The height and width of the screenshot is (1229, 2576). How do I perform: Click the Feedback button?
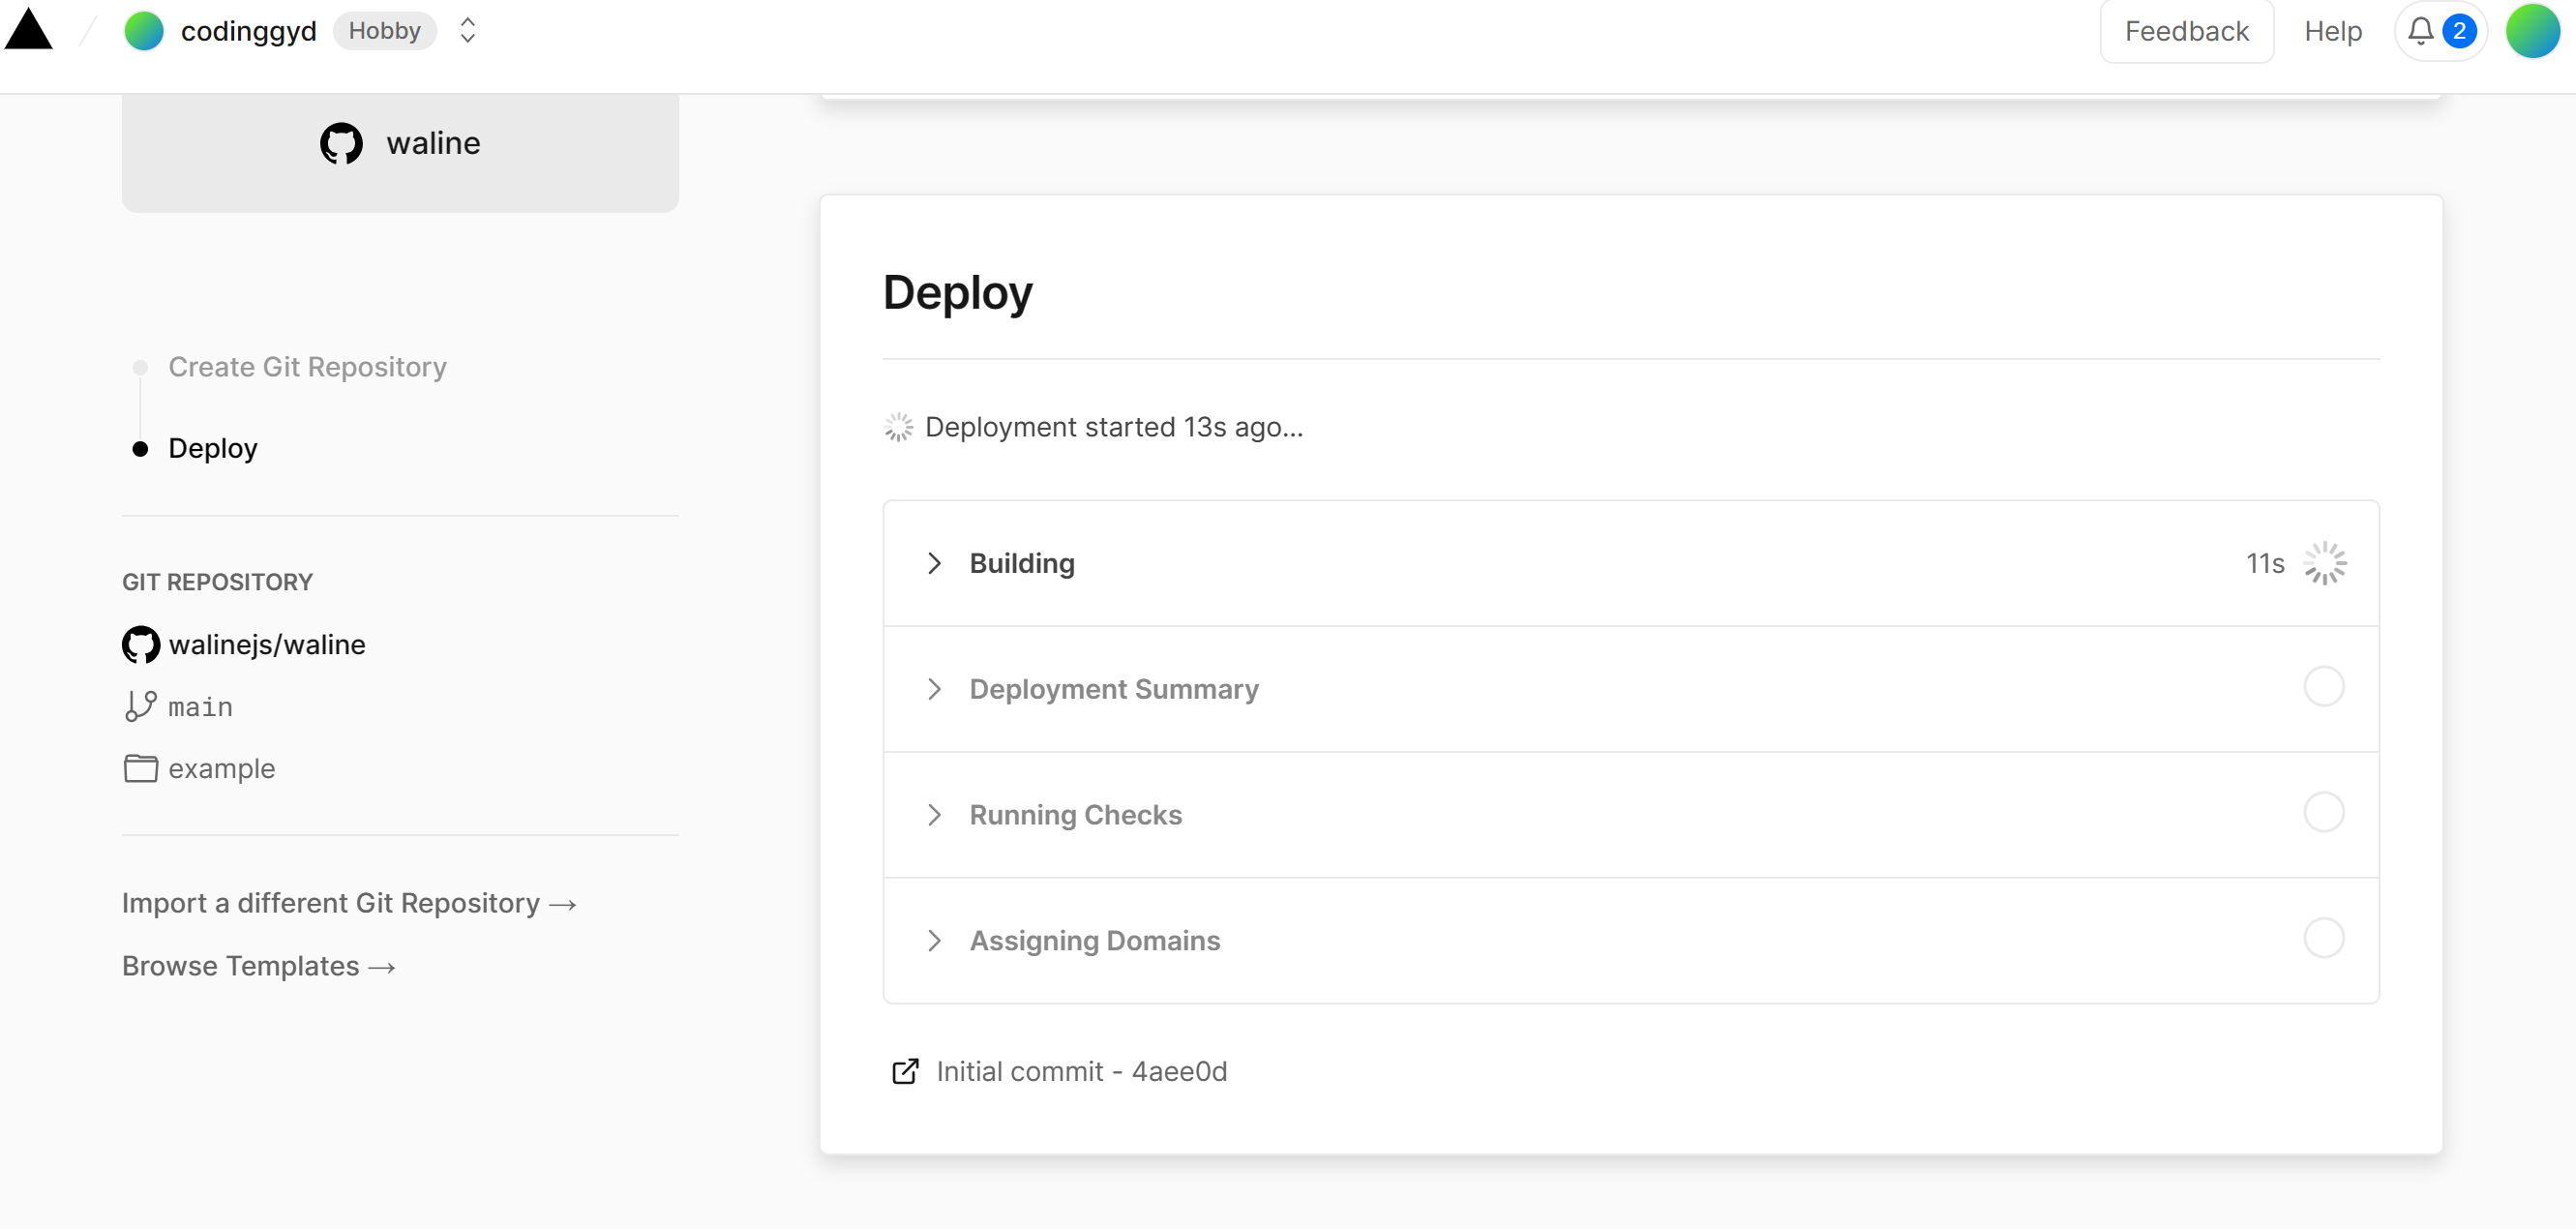click(2185, 31)
